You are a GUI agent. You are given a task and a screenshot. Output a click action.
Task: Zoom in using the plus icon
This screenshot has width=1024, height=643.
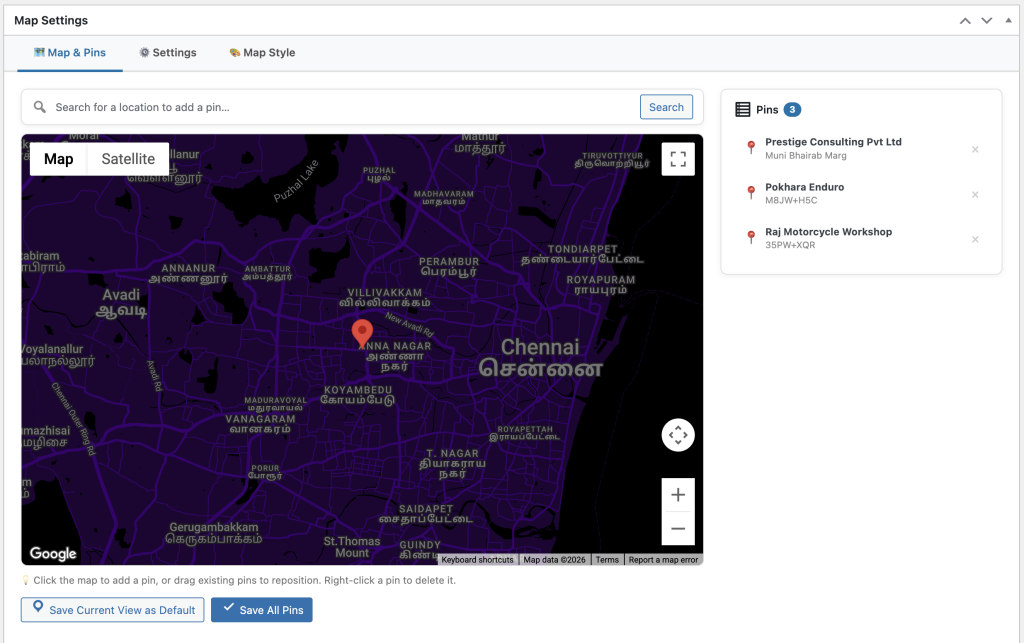pos(678,494)
